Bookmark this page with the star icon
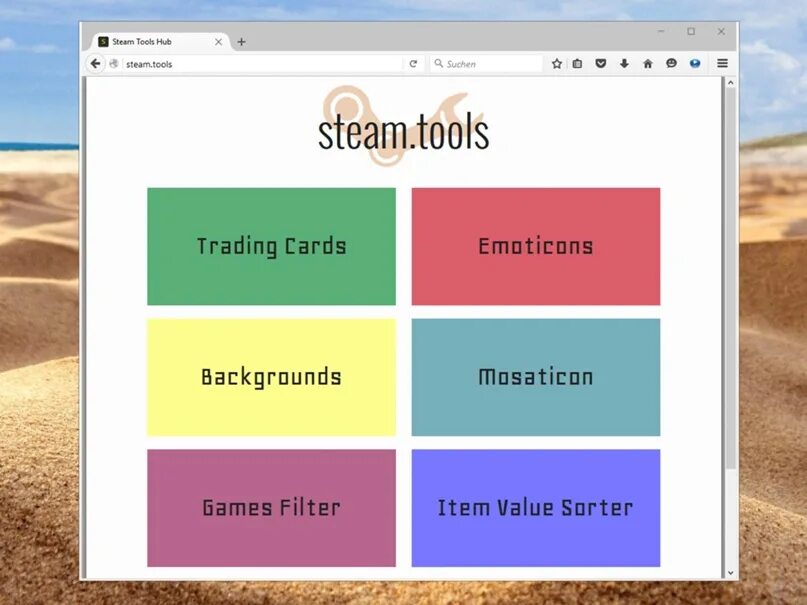Viewport: 807px width, 605px height. click(556, 63)
